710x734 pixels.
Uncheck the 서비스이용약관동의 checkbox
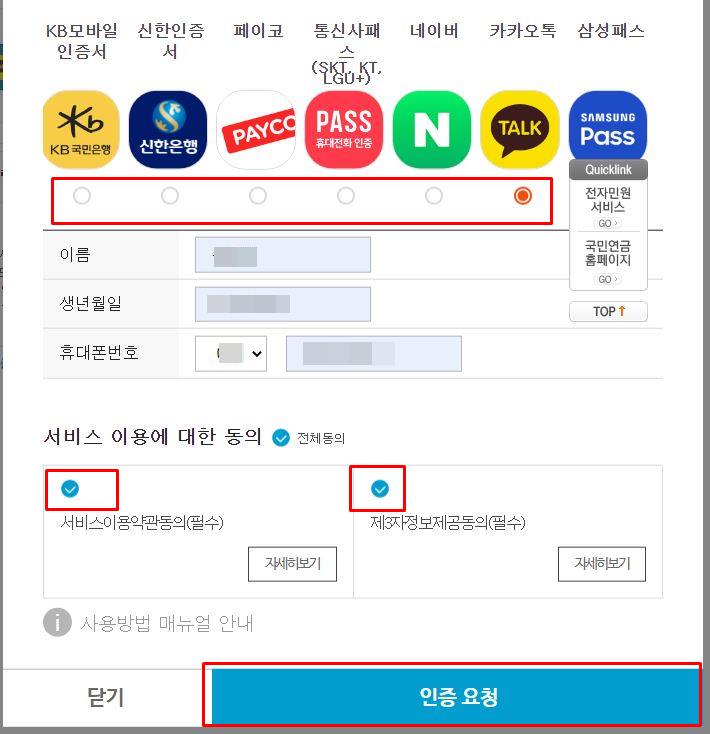[70, 489]
